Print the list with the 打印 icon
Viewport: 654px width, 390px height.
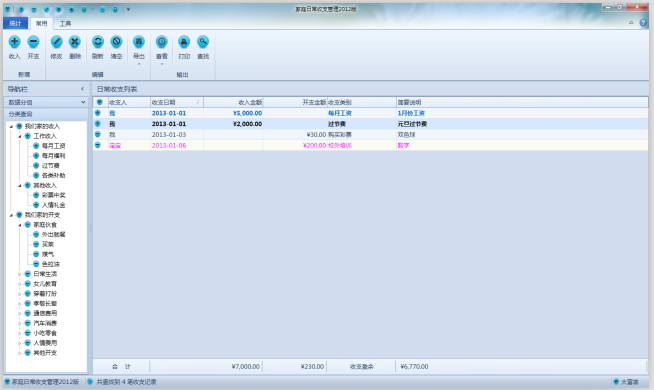[x=184, y=42]
